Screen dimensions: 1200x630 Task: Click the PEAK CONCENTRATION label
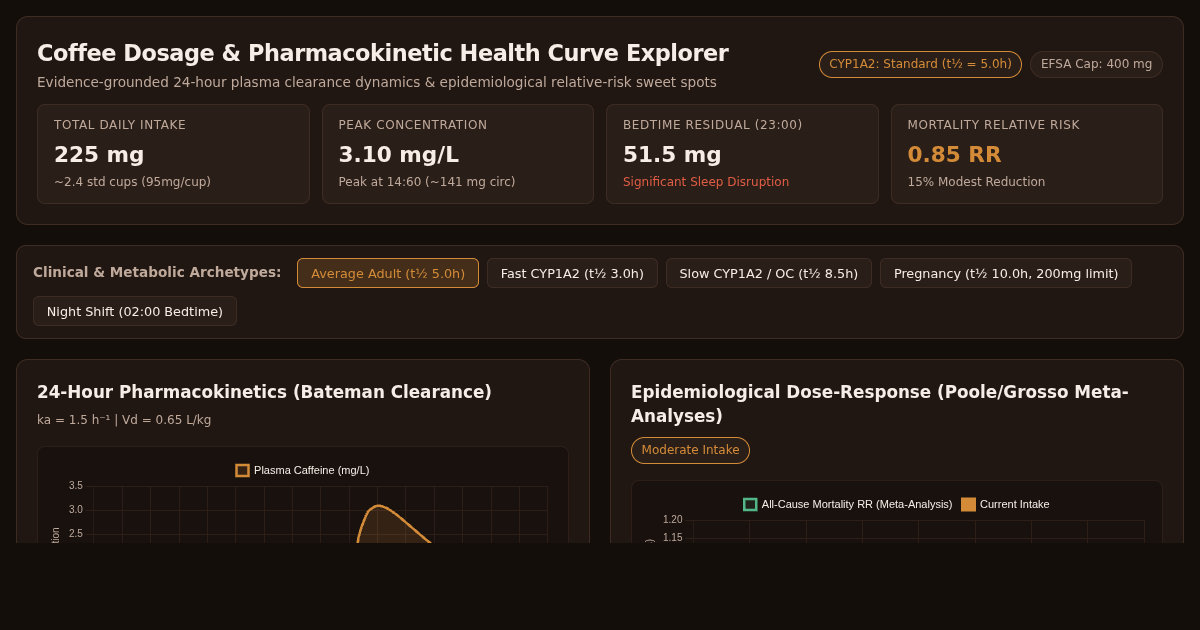pos(413,125)
